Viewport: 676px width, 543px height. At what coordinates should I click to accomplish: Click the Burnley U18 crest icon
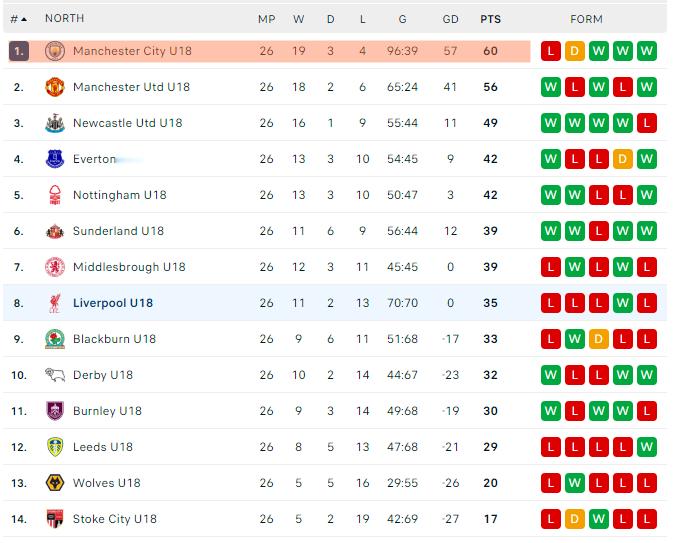tap(55, 411)
